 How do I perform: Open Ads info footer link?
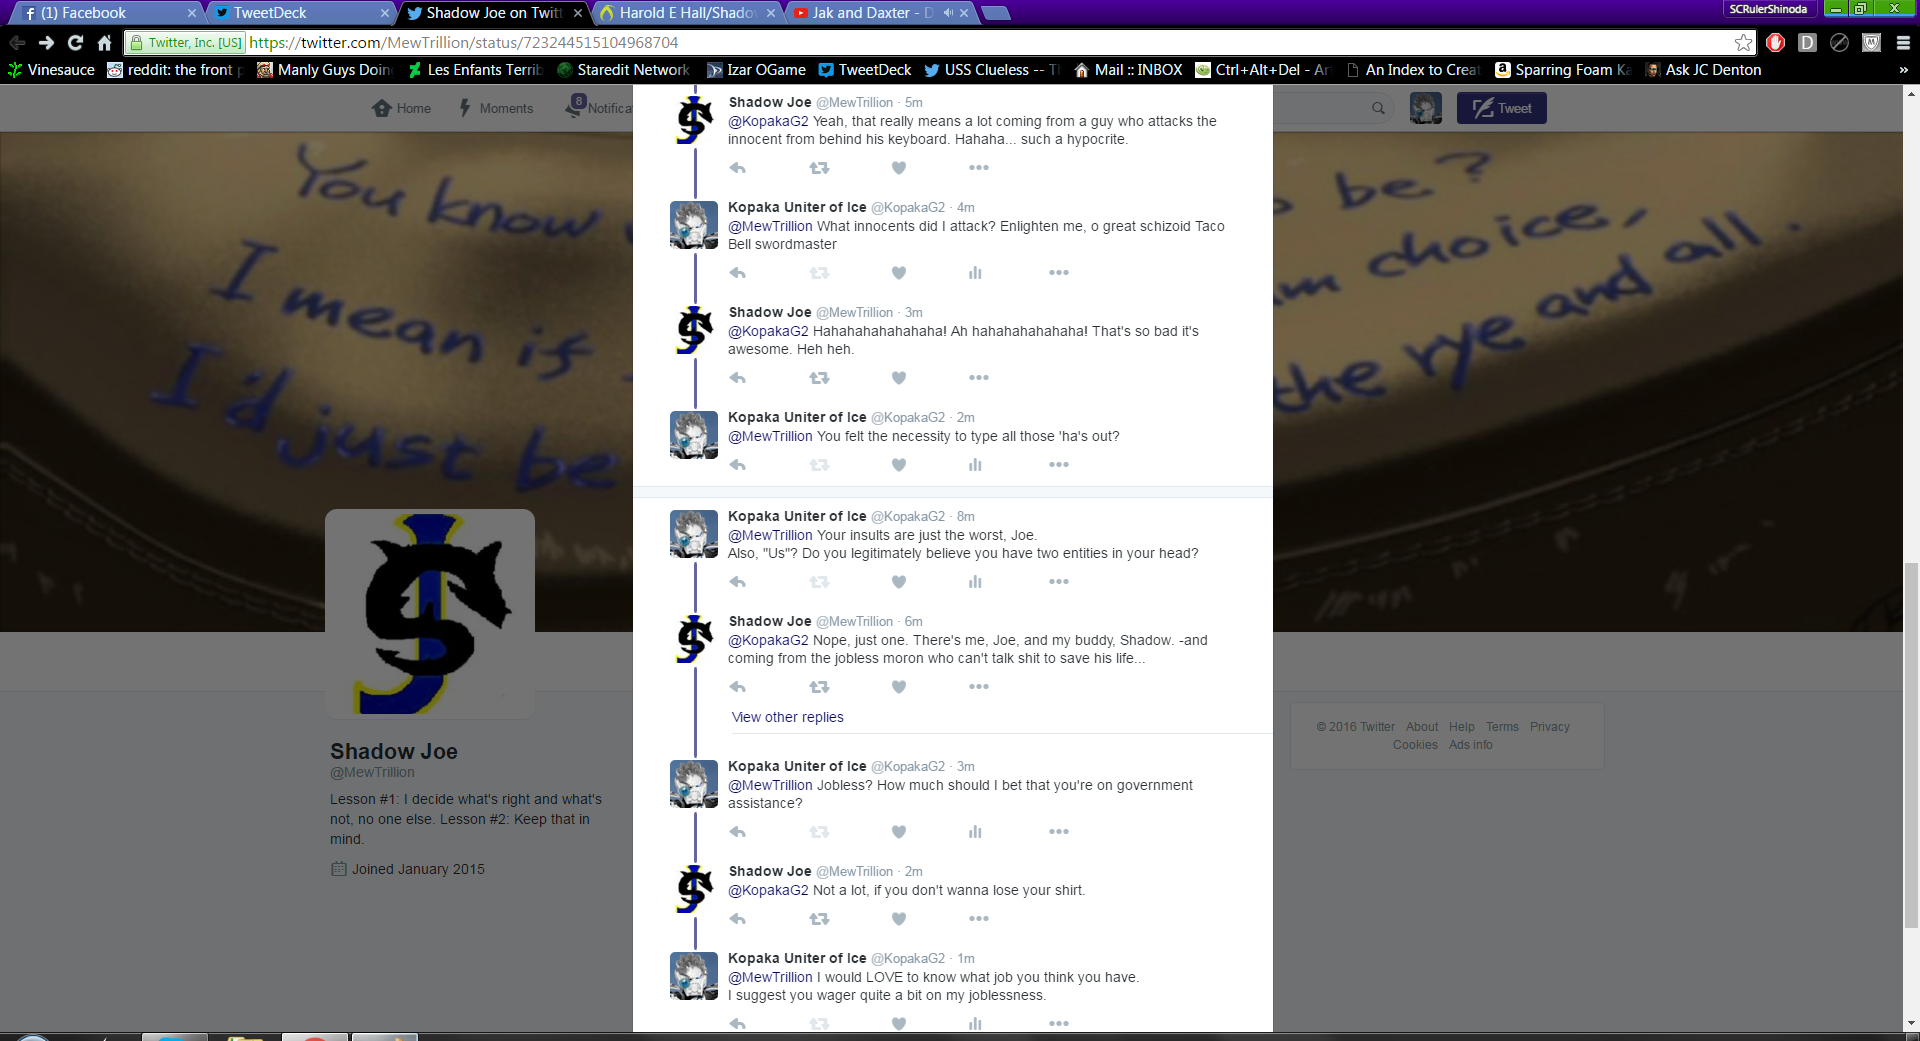[x=1470, y=745]
